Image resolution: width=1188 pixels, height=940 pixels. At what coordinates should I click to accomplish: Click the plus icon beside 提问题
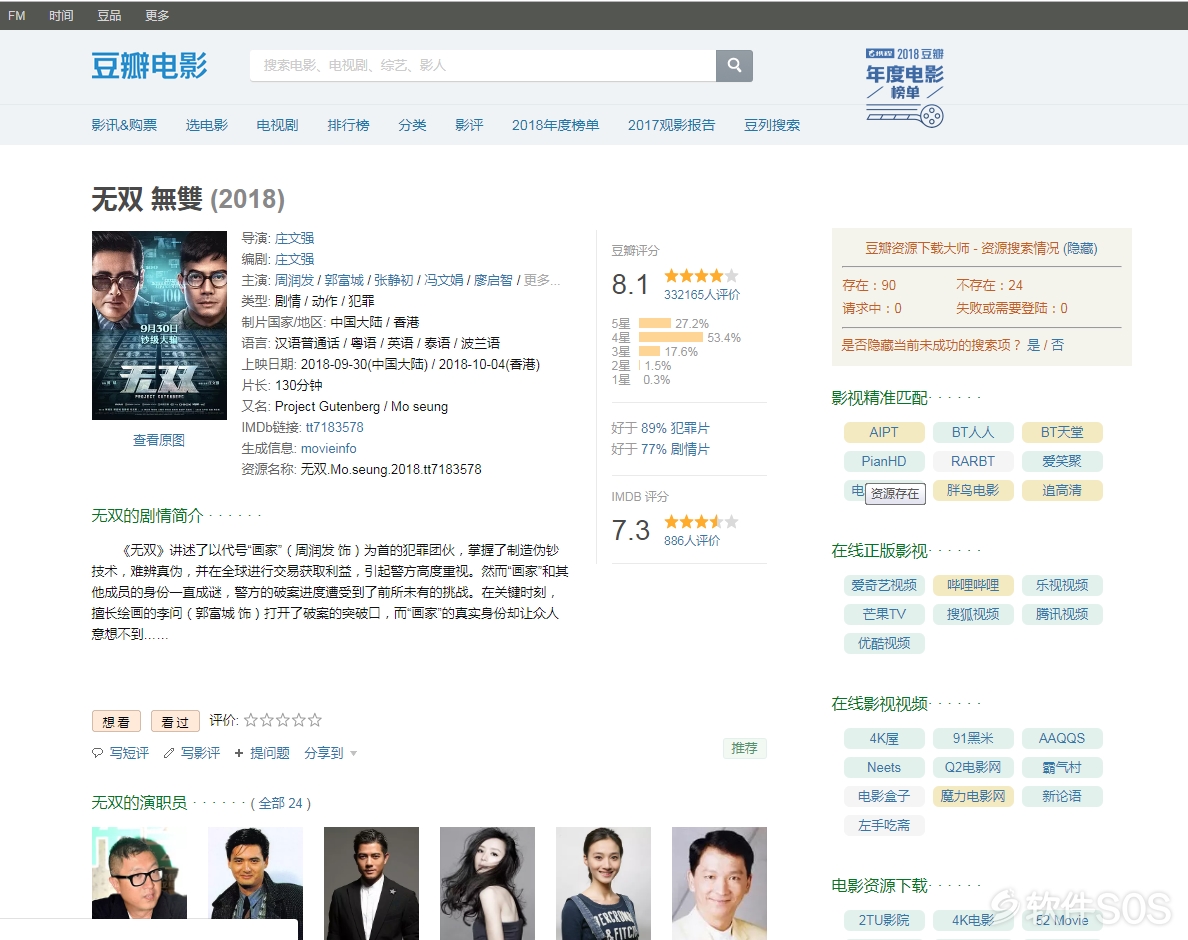point(239,753)
